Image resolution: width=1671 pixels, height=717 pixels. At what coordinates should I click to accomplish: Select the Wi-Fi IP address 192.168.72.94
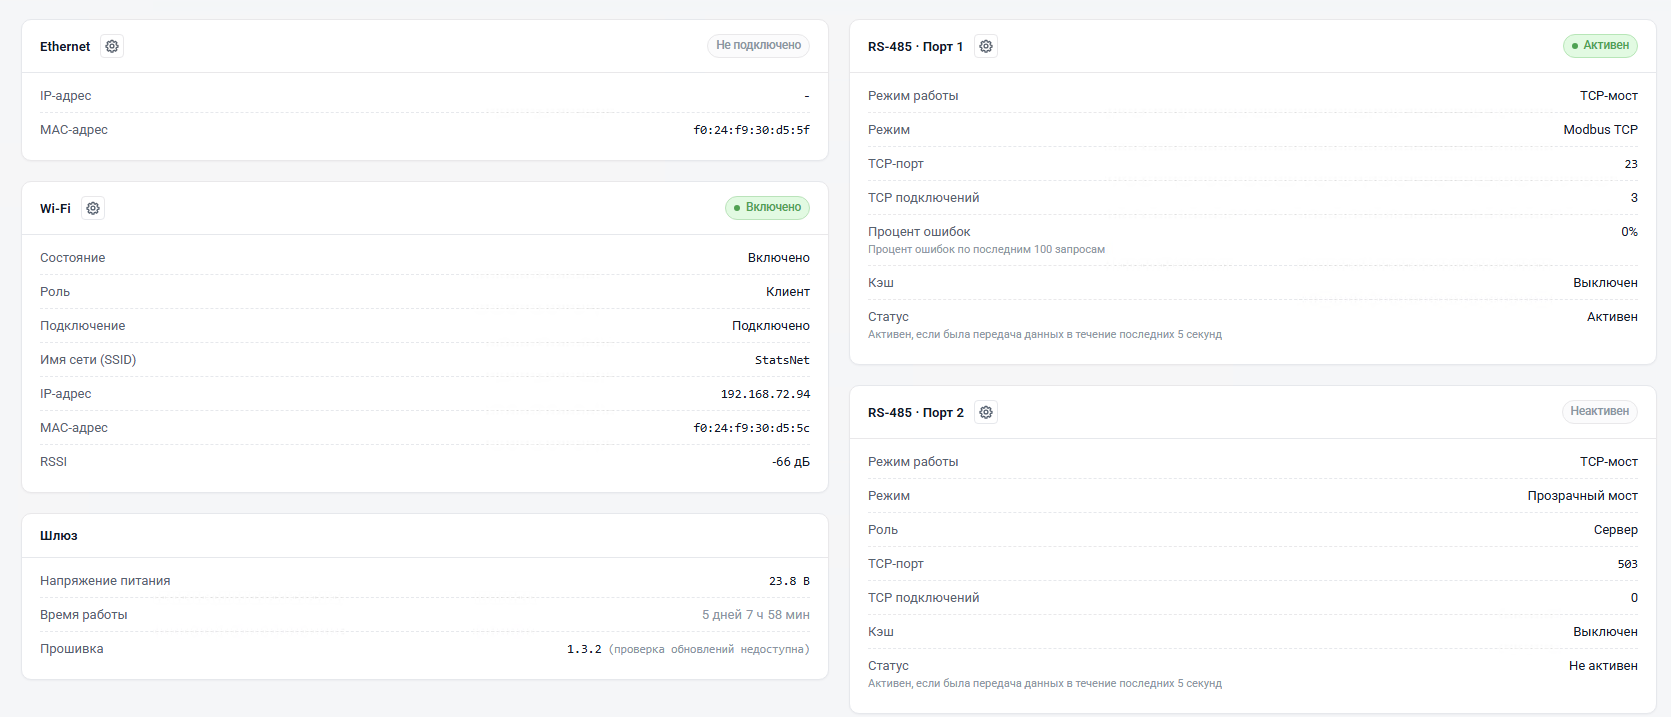[765, 394]
